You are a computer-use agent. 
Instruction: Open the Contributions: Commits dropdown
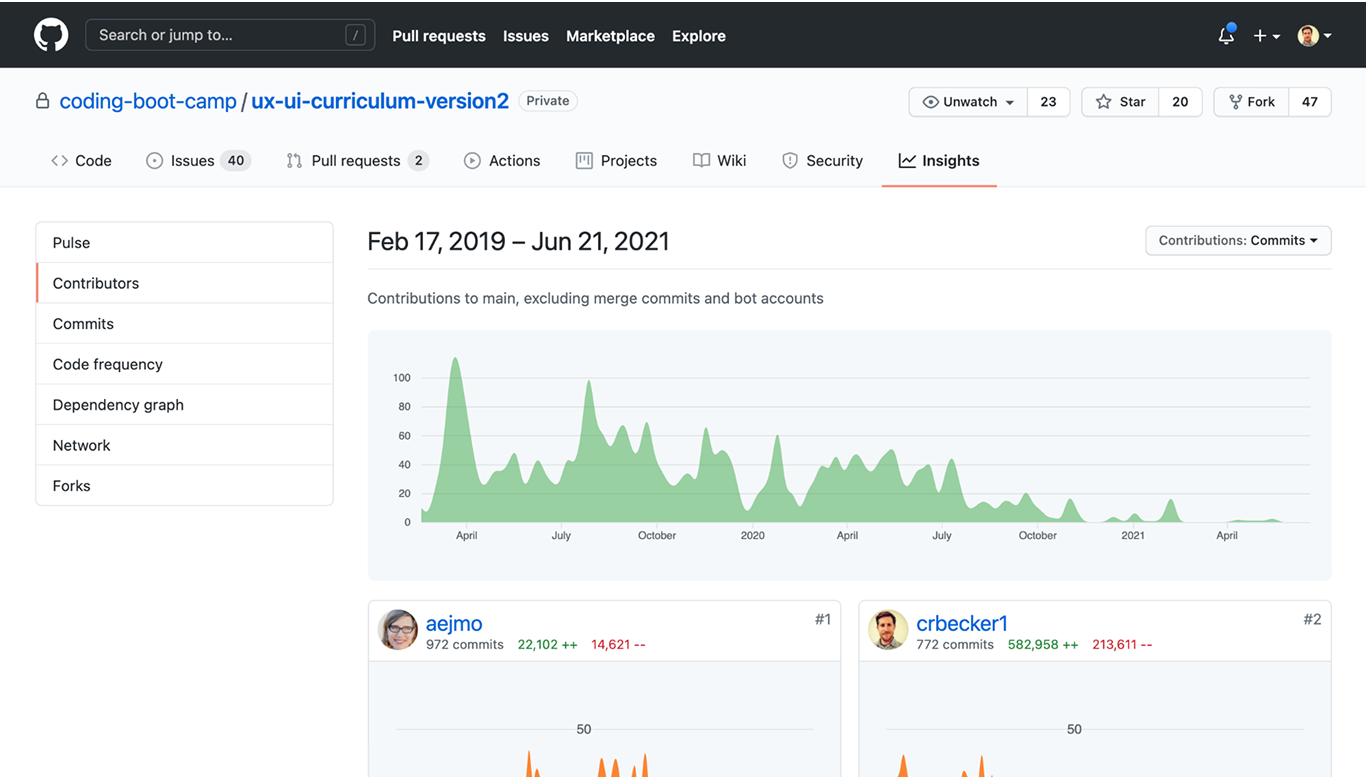1238,241
